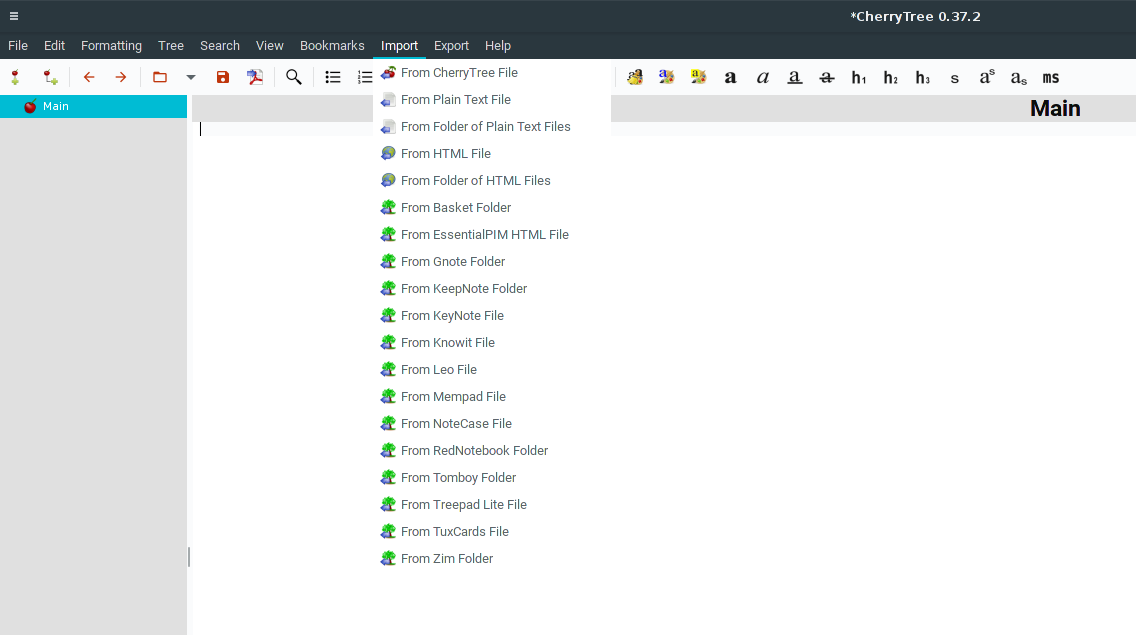Viewport: 1136px width, 635px height.
Task: Click the Add Subnode toolbar icon
Action: (50, 77)
